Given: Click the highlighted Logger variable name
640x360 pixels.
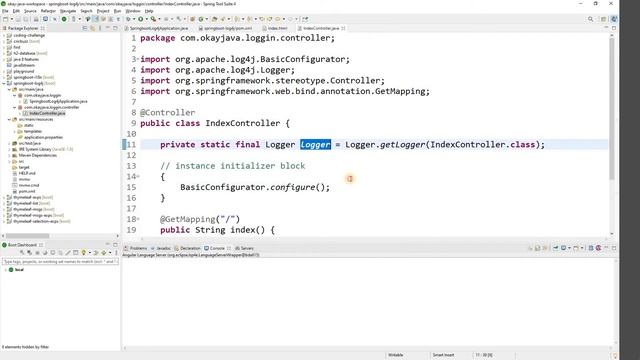Looking at the screenshot, I should [x=316, y=144].
